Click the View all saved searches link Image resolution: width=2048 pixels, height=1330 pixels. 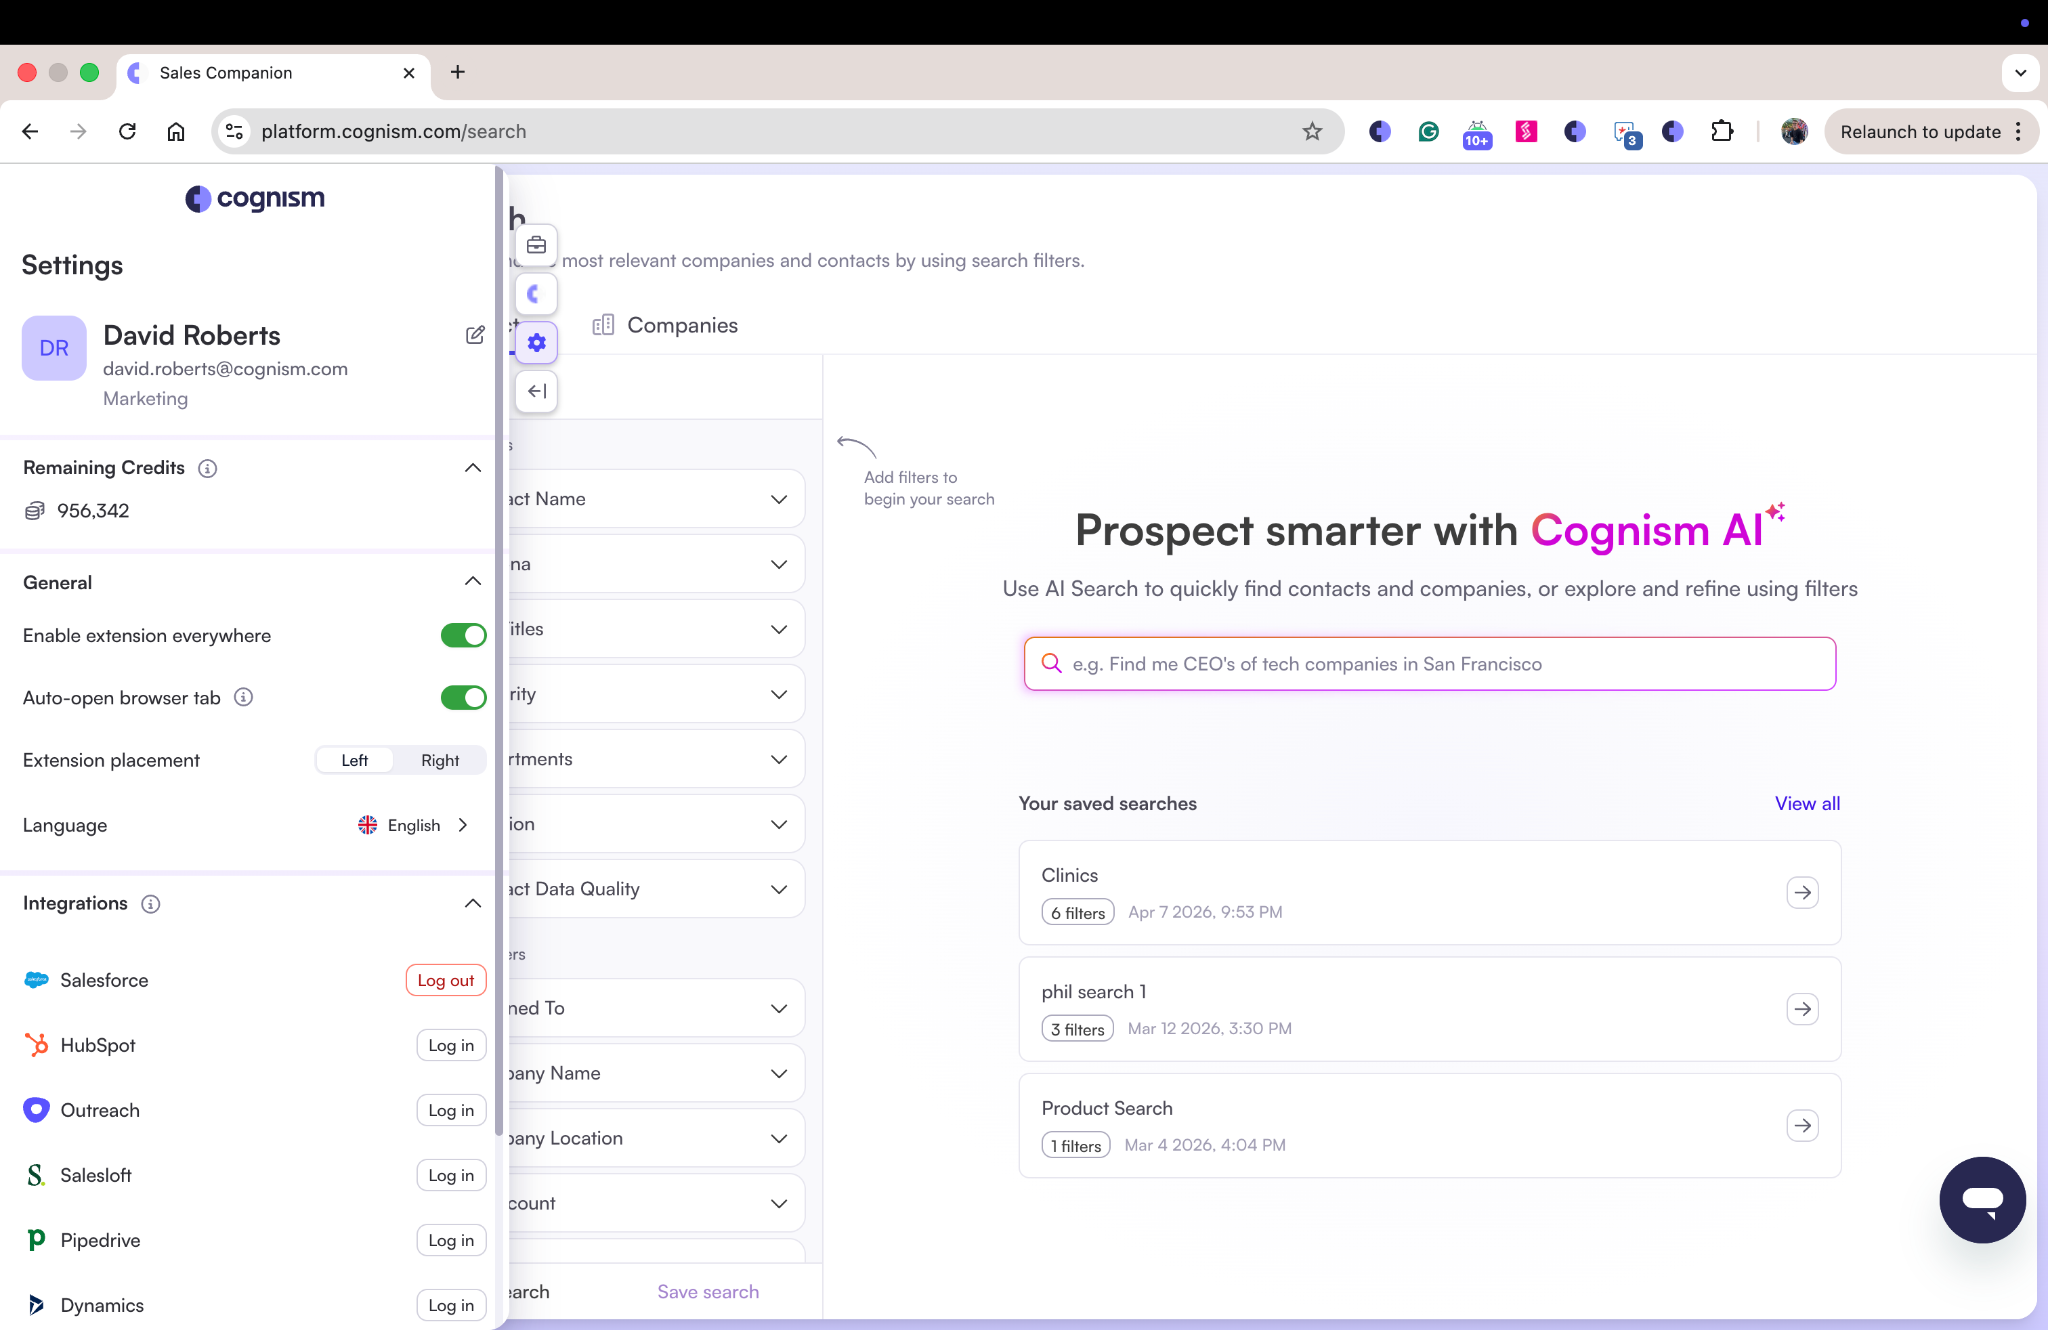click(1807, 803)
